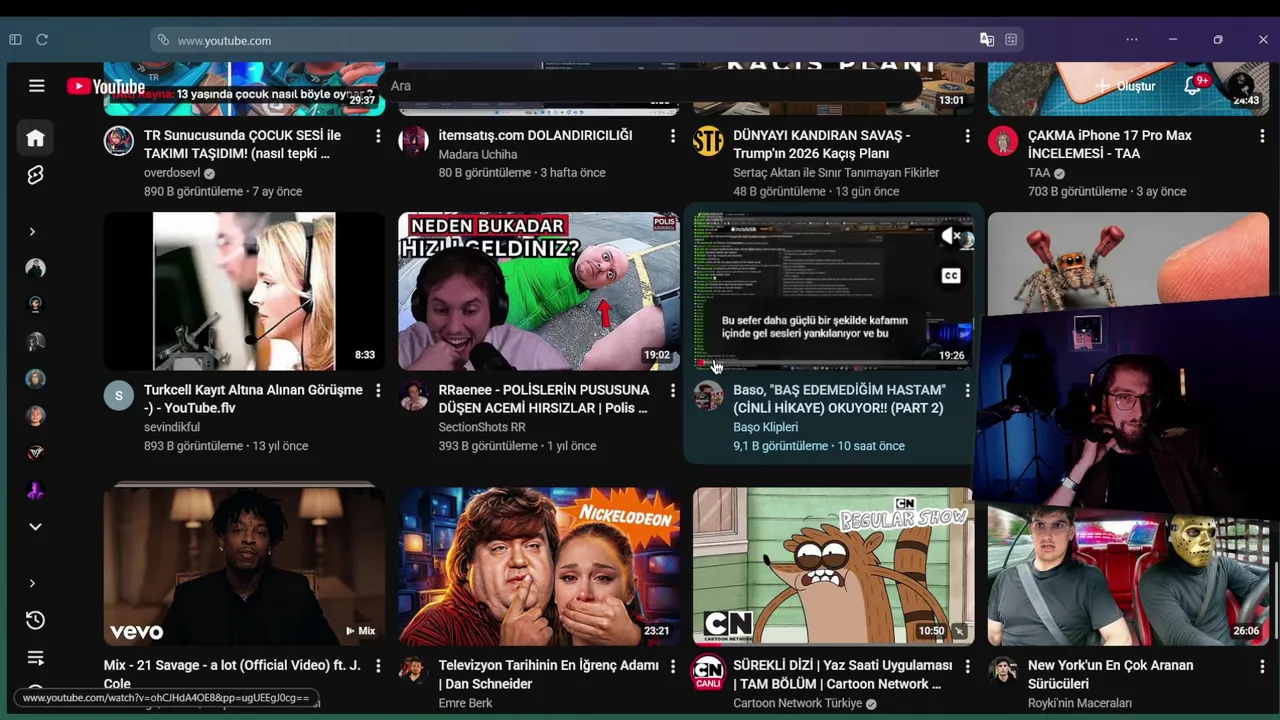Open the Playlists icon in sidebar
This screenshot has width=1280, height=720.
point(35,658)
